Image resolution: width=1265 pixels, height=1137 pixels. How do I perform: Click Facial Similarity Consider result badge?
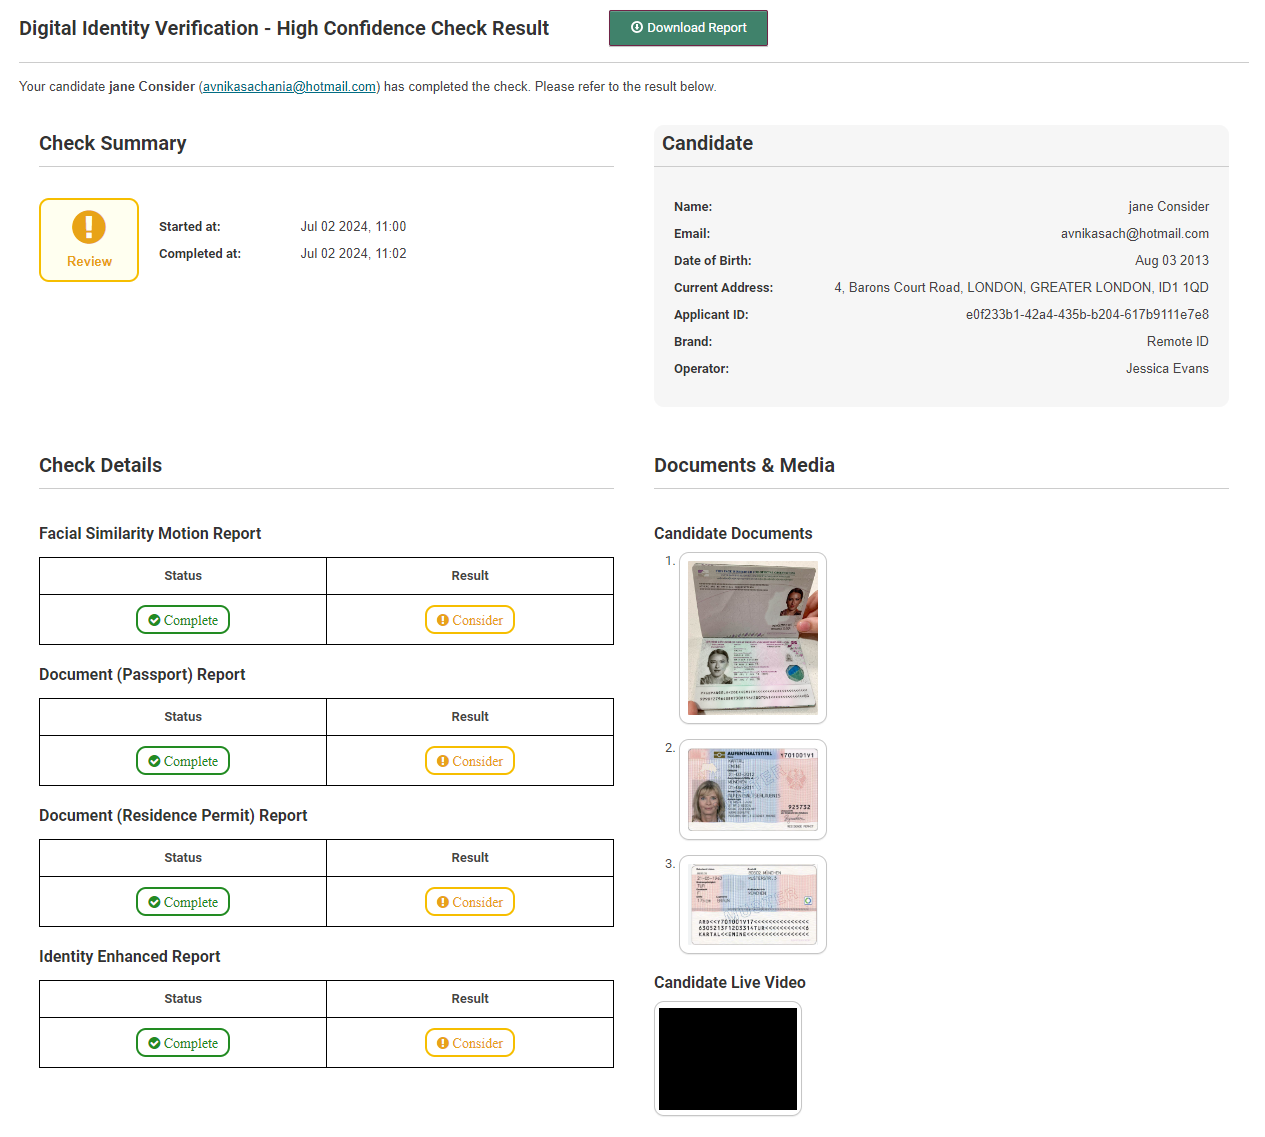click(470, 620)
